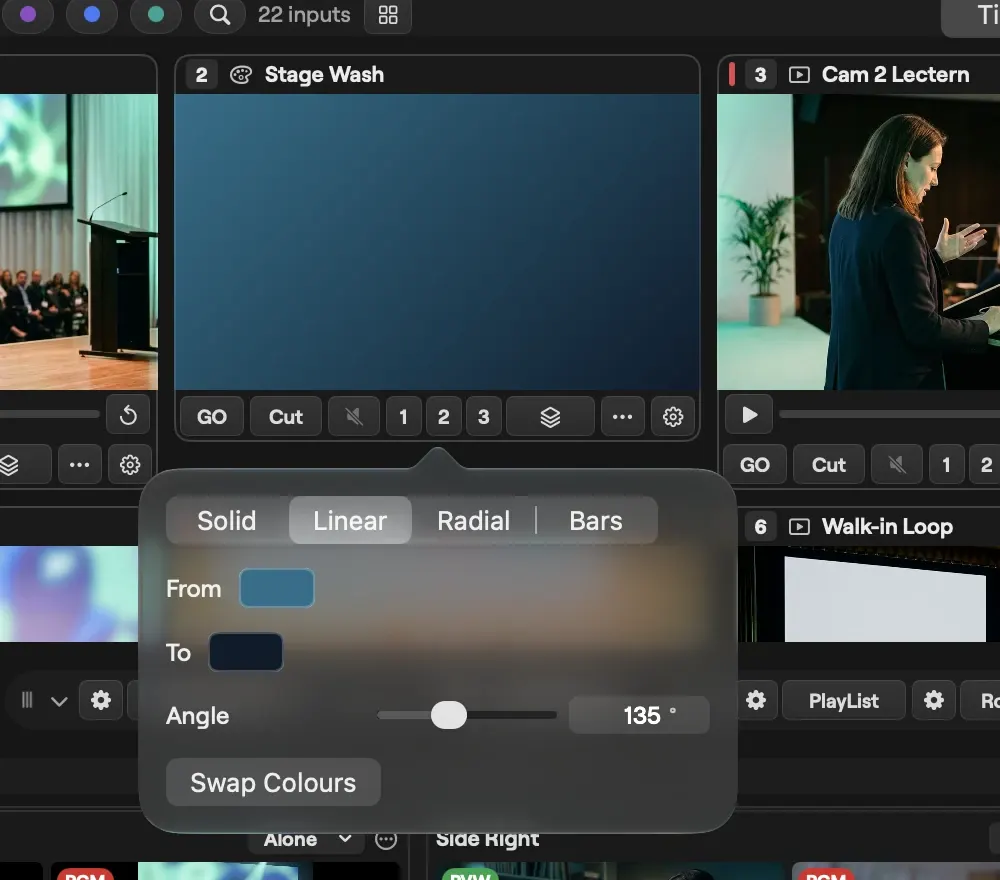
Task: Click GO on Stage Wash input
Action: tap(212, 416)
